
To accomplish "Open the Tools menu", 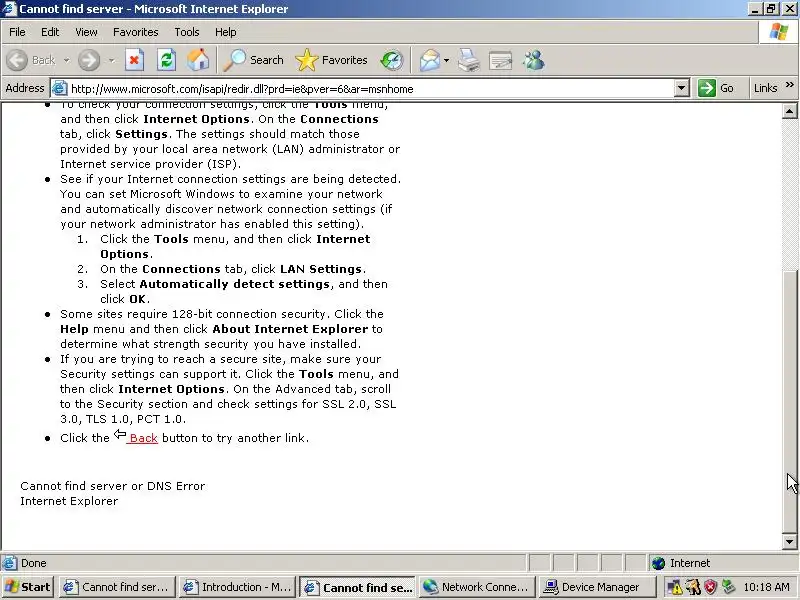I will tap(187, 32).
